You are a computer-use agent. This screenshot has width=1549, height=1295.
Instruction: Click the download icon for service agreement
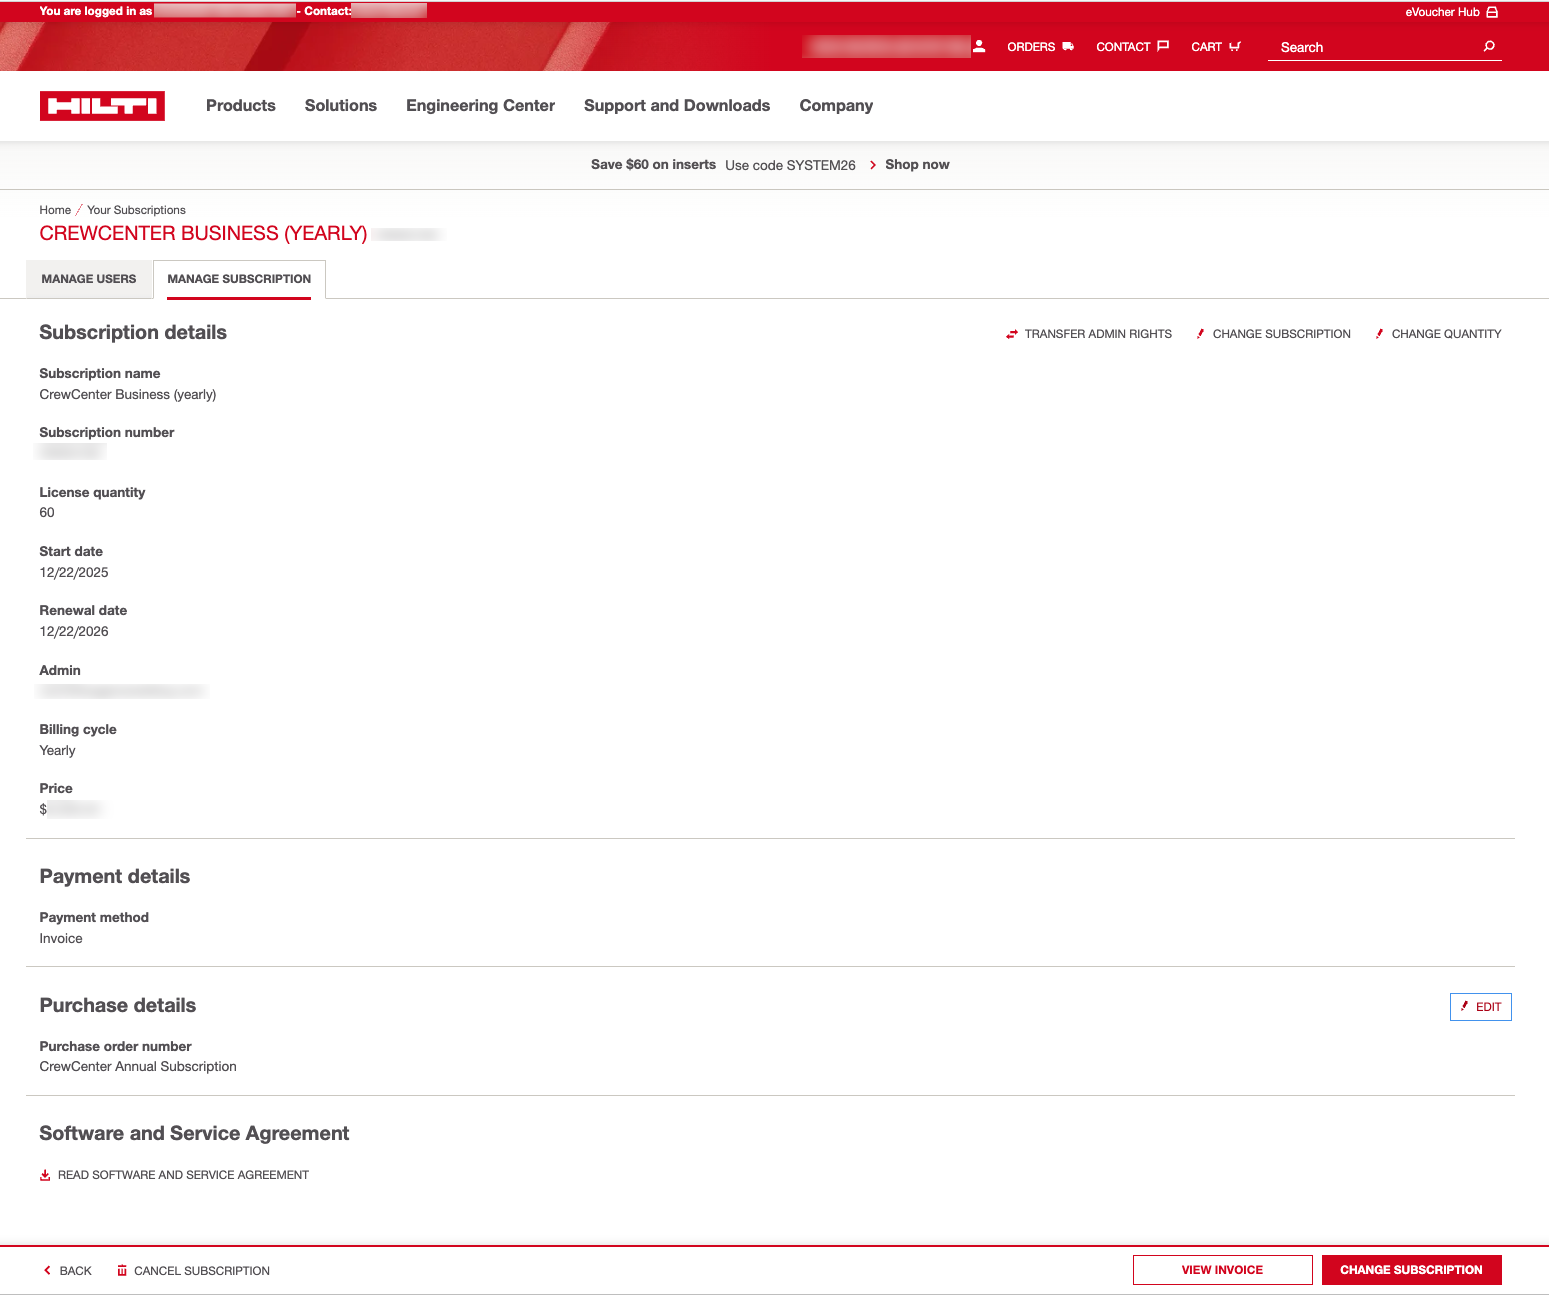pyautogui.click(x=45, y=1175)
